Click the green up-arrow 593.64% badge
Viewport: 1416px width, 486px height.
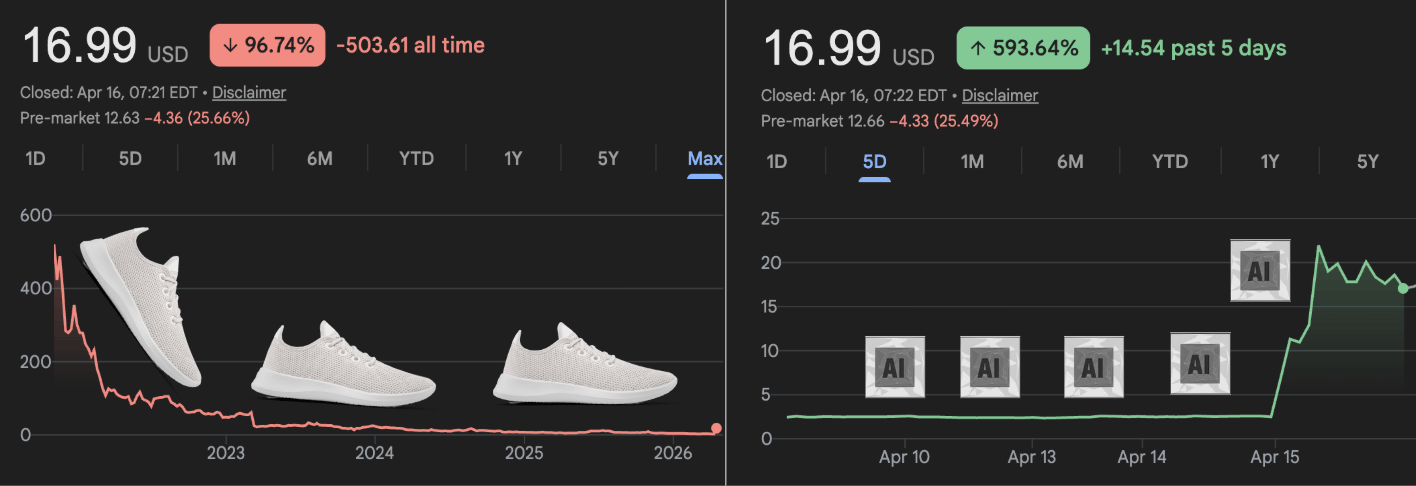1022,47
